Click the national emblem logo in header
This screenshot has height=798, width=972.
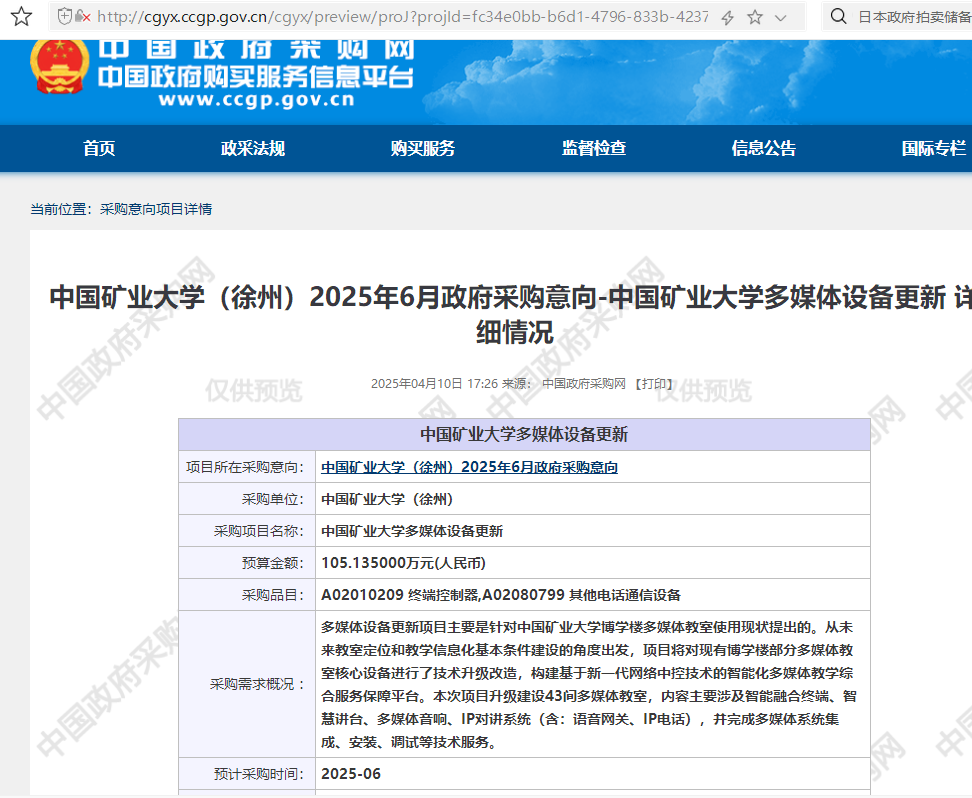(x=60, y=66)
